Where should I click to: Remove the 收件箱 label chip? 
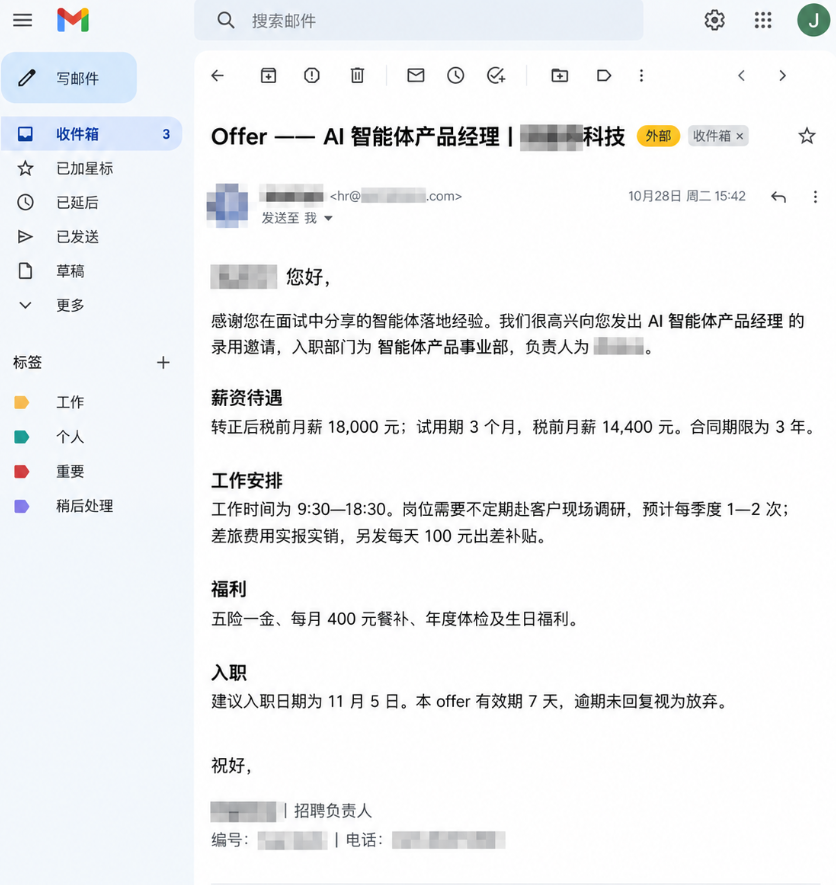coord(739,136)
